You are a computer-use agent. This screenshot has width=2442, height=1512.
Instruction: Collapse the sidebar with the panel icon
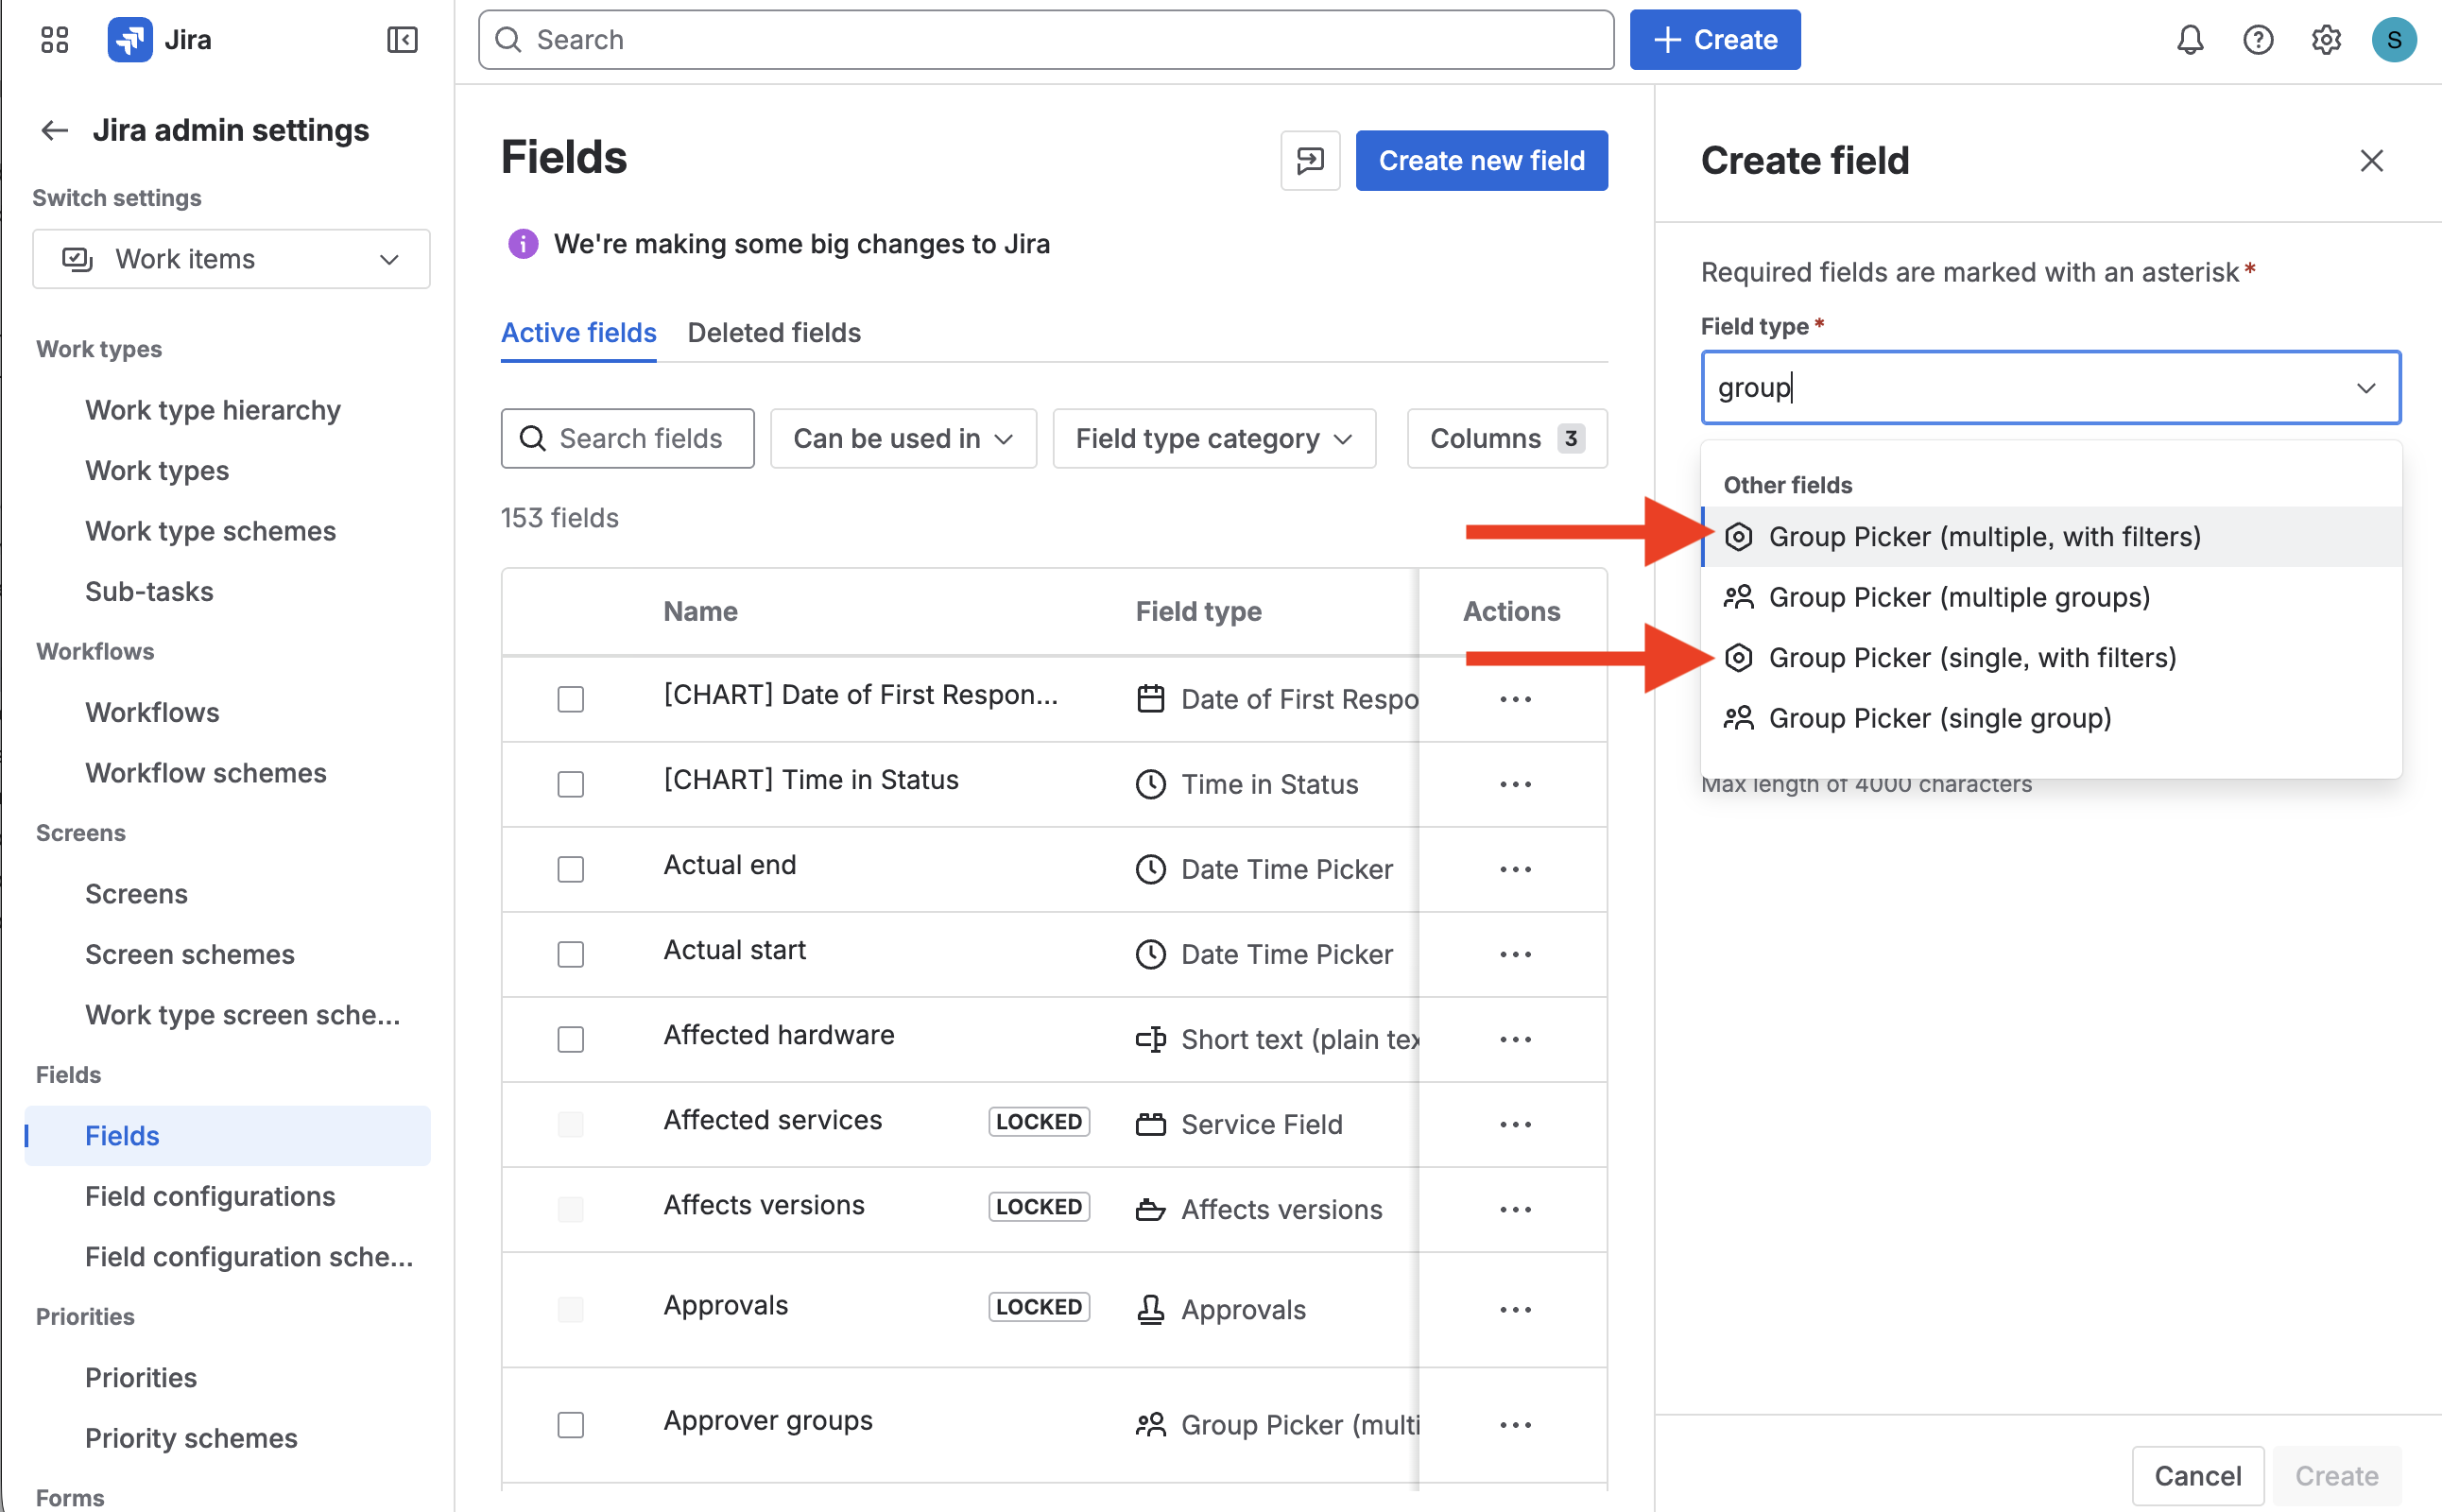pos(403,40)
